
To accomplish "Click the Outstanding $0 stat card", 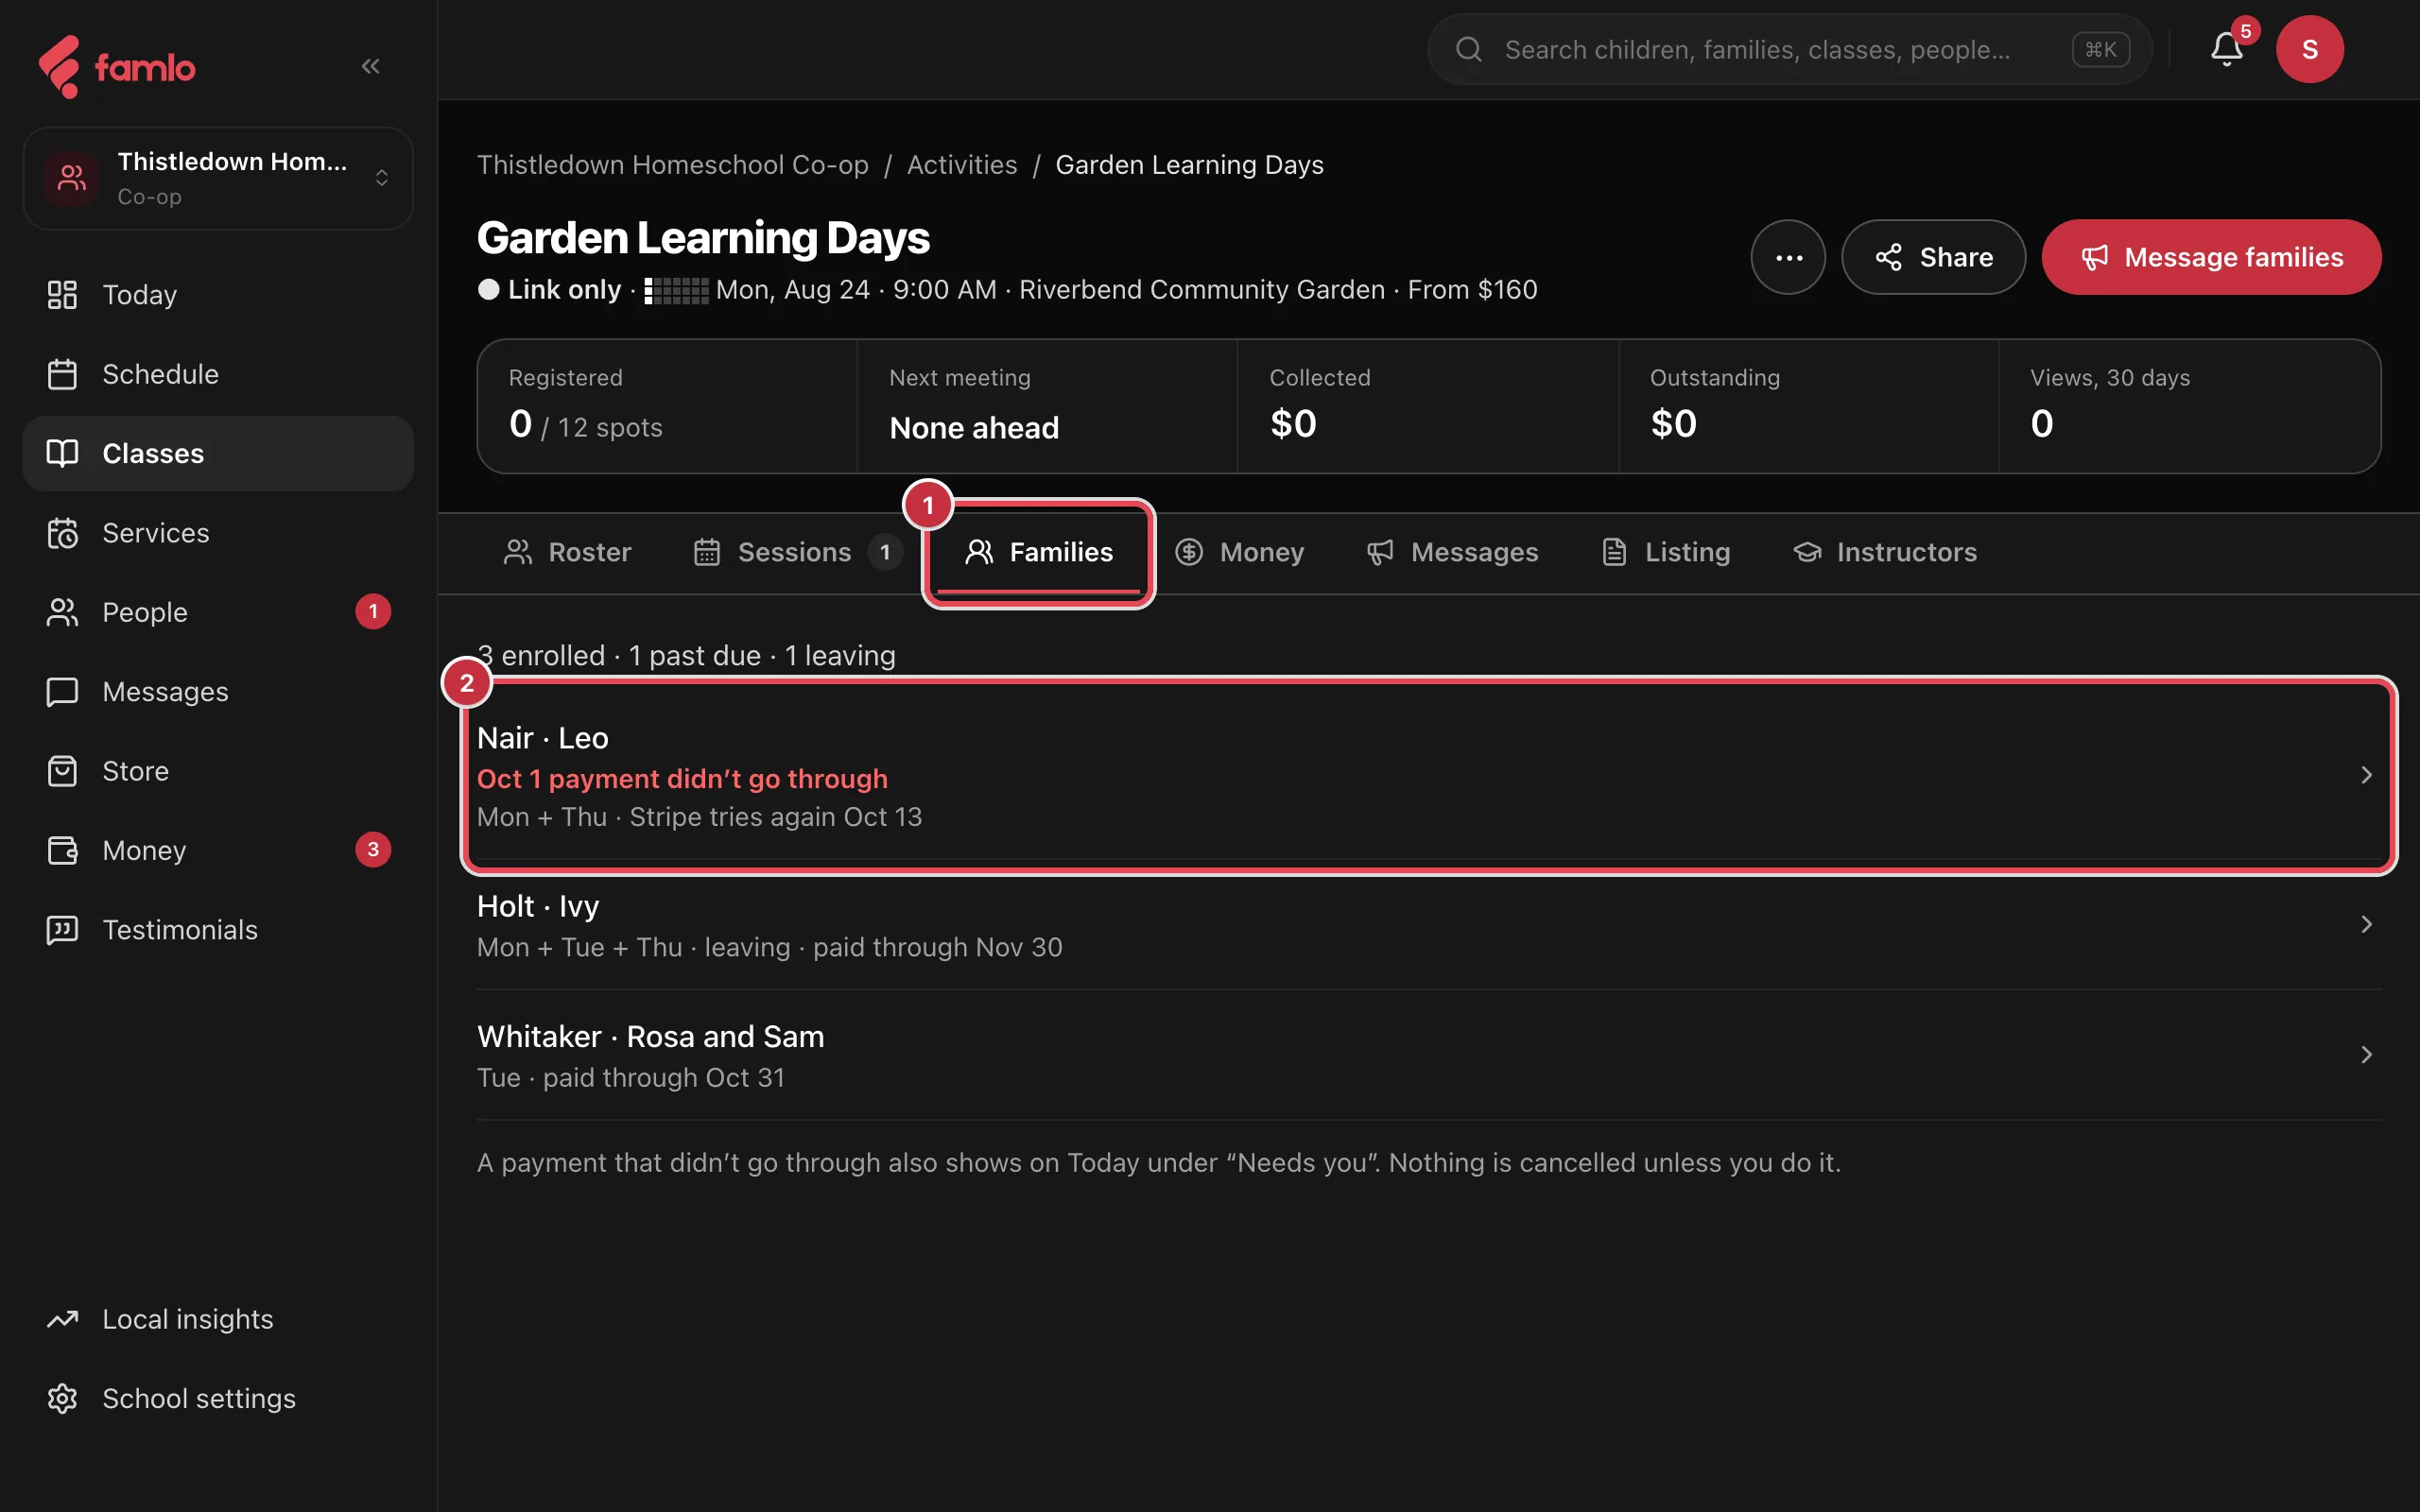I will click(x=1808, y=406).
